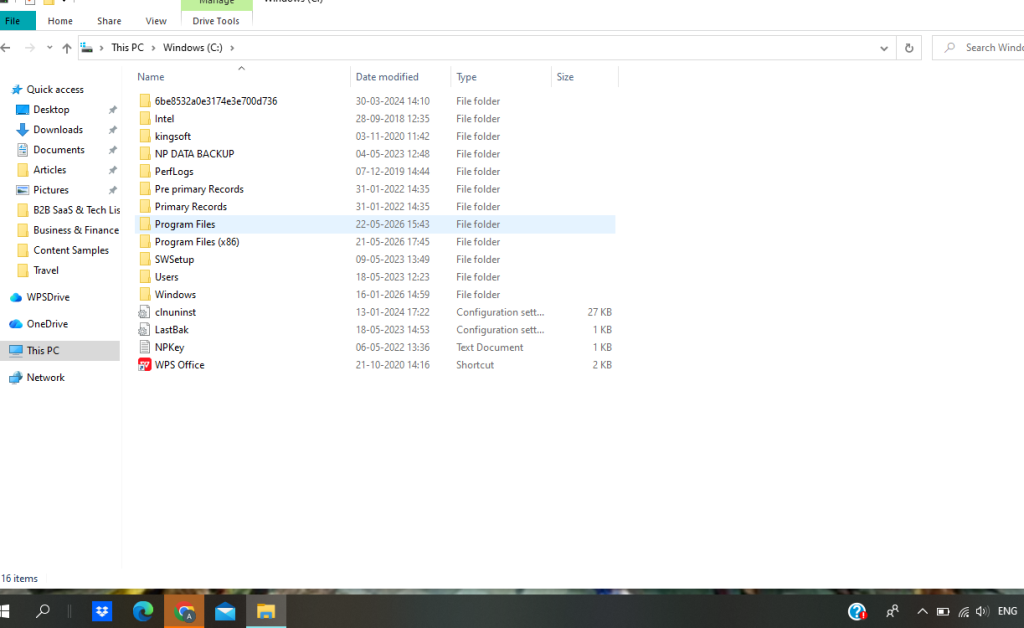
Task: Open the address bar history dropdown
Action: click(884, 48)
